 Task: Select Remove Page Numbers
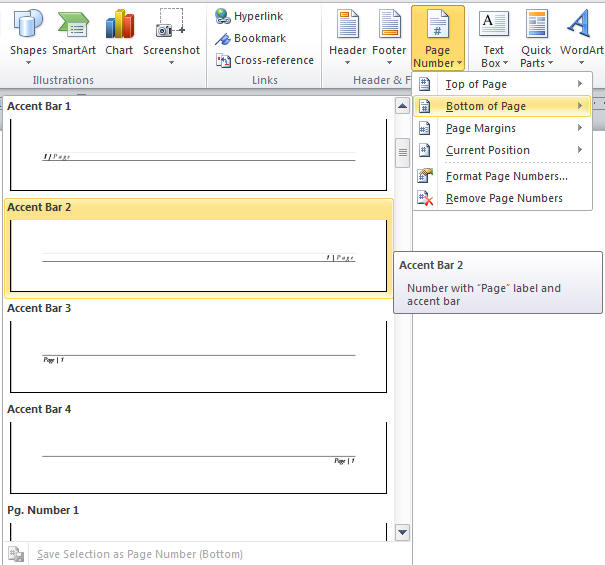pyautogui.click(x=503, y=198)
